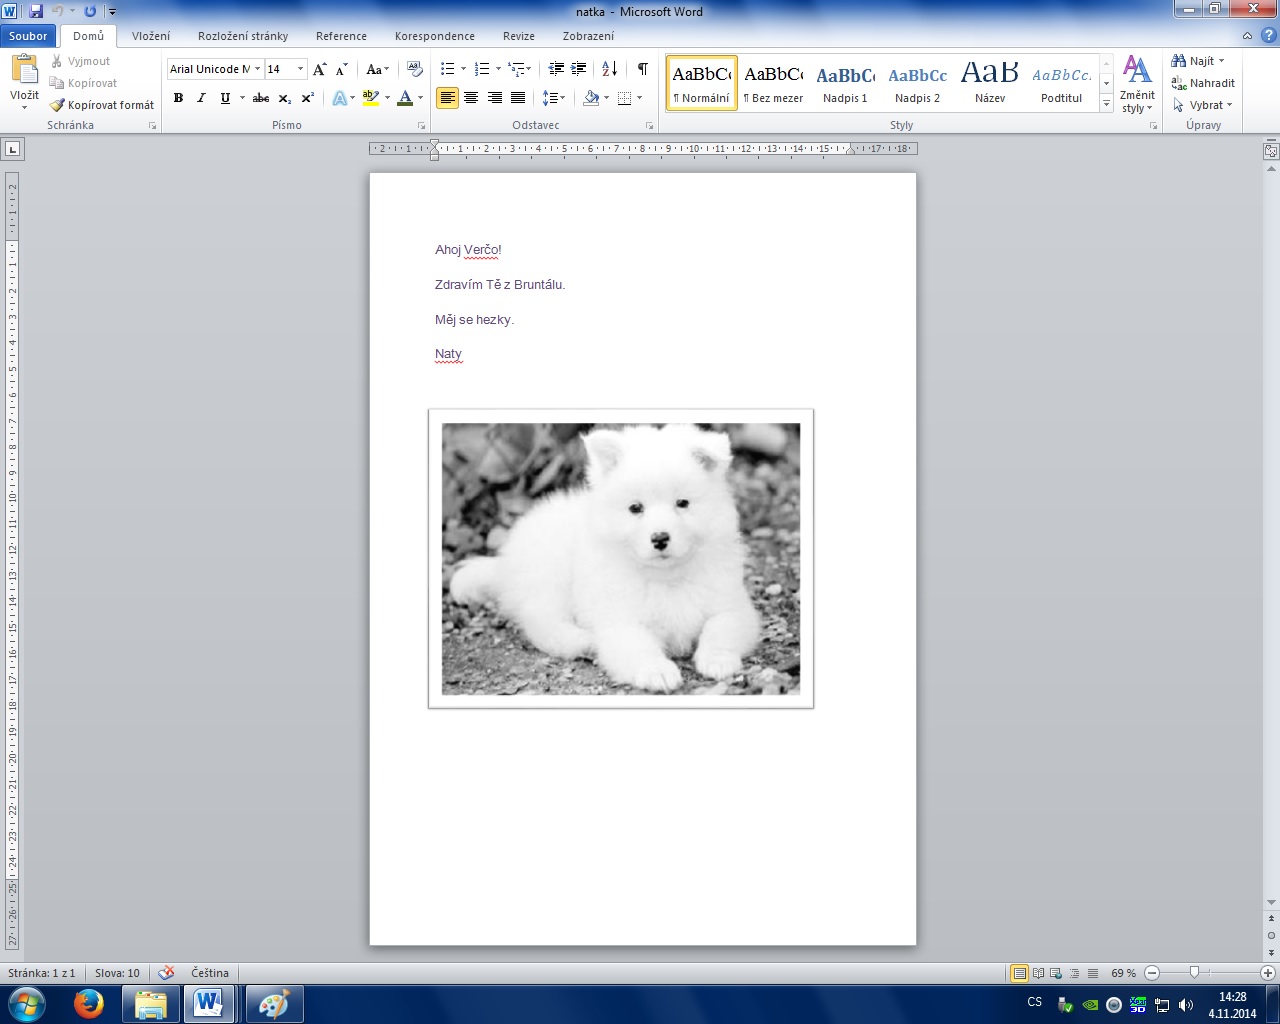This screenshot has height=1024, width=1280.
Task: Open the font name dropdown
Action: (257, 69)
